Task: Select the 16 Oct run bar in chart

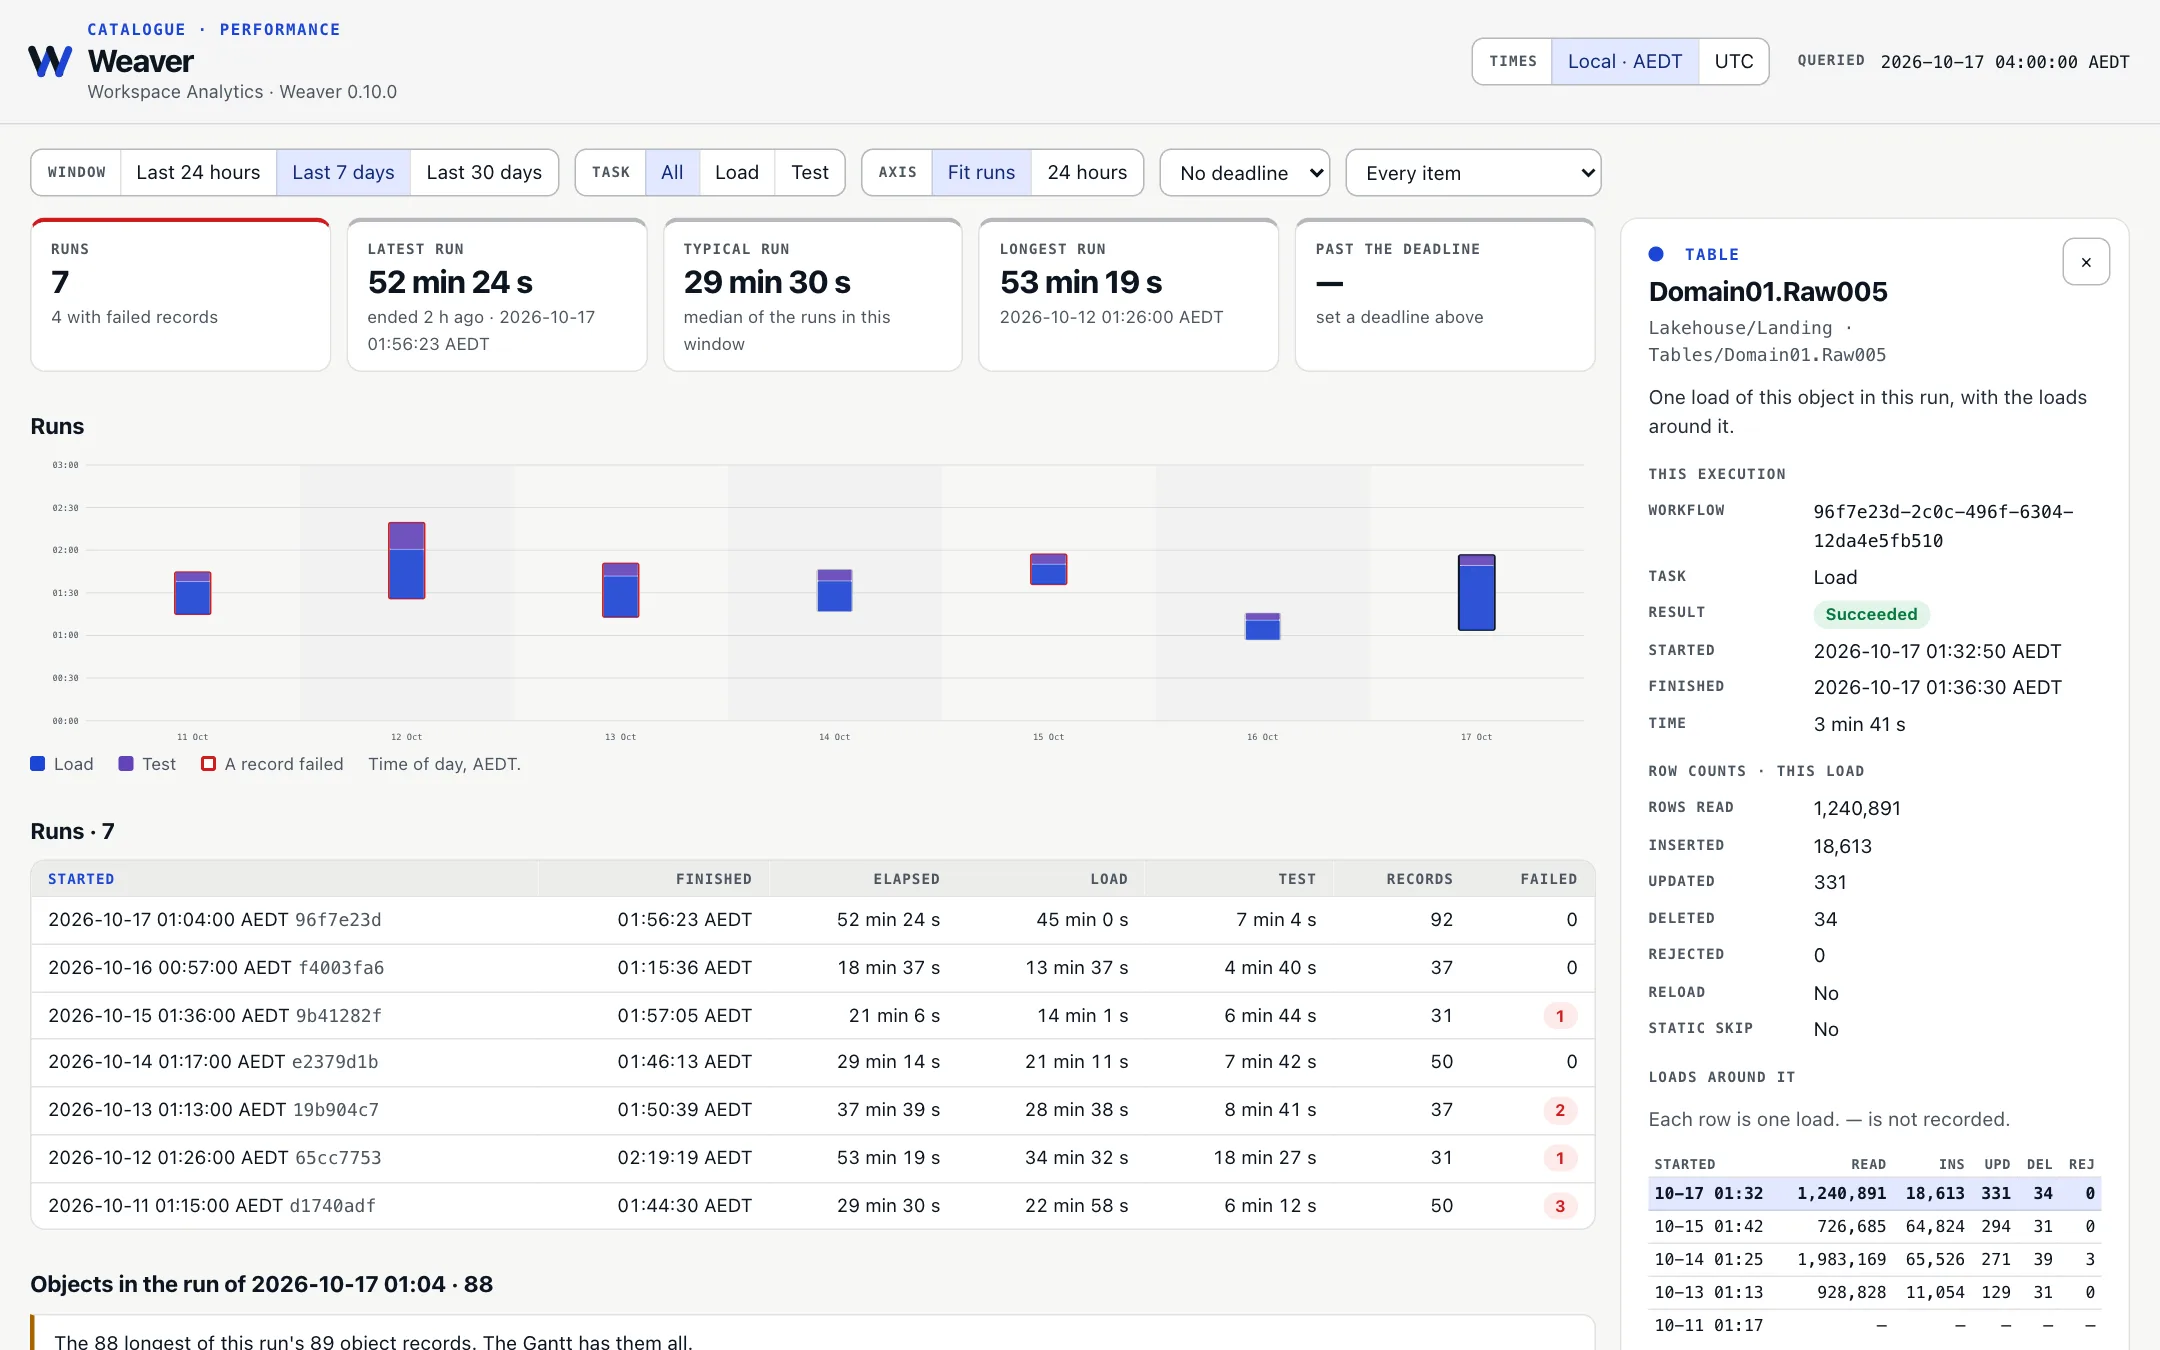Action: (1262, 626)
